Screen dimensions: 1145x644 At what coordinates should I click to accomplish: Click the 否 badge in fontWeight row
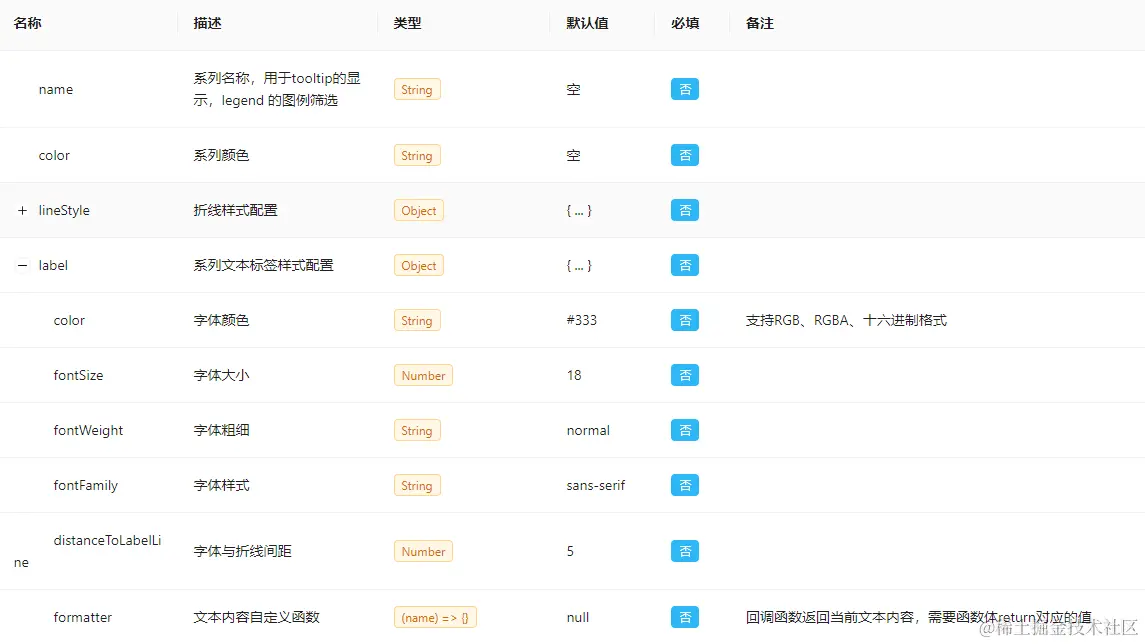[x=685, y=430]
